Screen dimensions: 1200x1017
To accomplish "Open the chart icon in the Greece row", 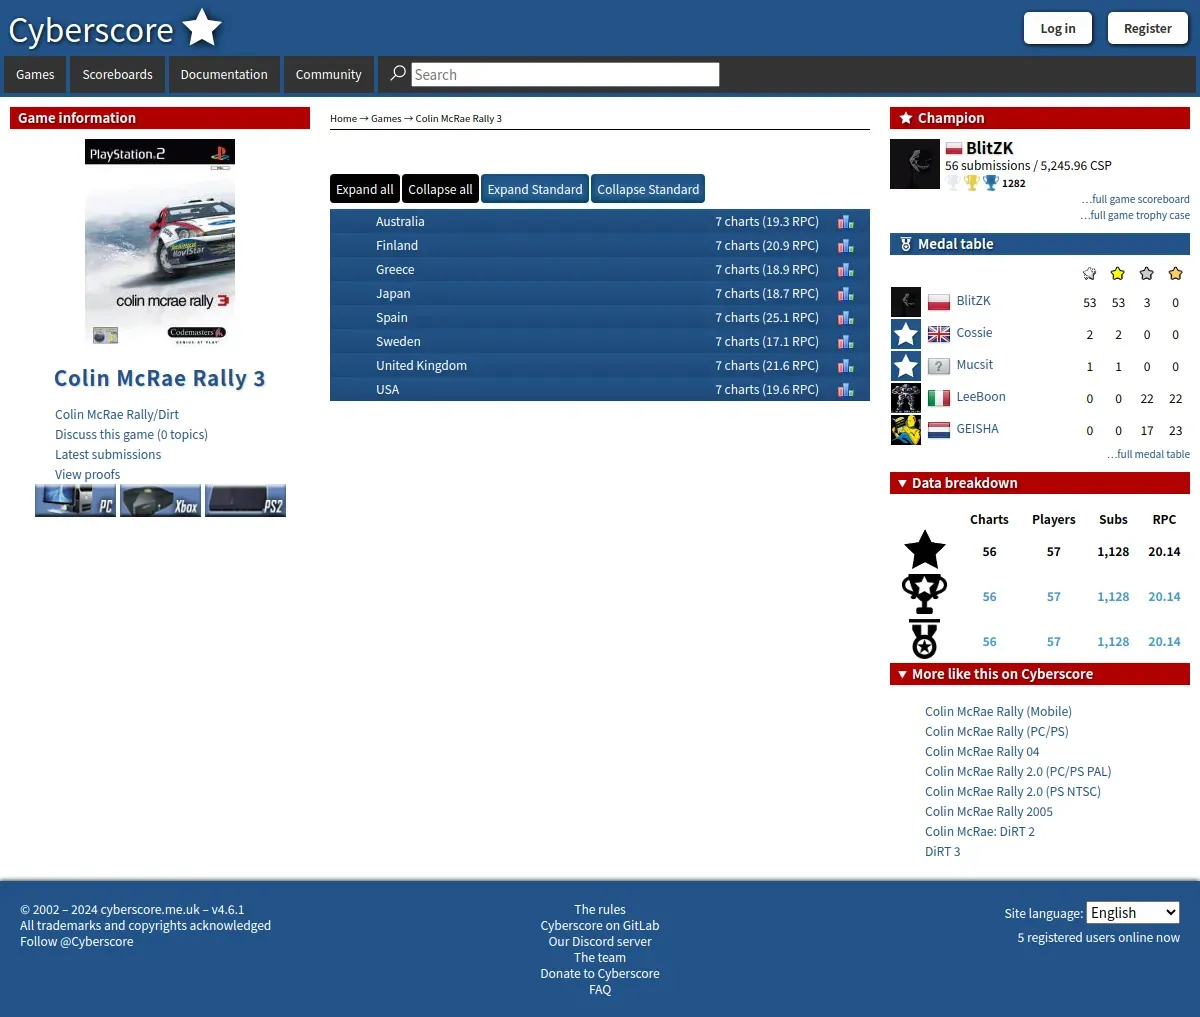I will 846,270.
